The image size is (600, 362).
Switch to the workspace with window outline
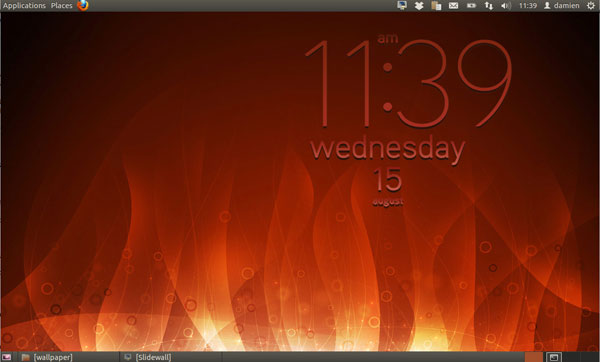553,357
